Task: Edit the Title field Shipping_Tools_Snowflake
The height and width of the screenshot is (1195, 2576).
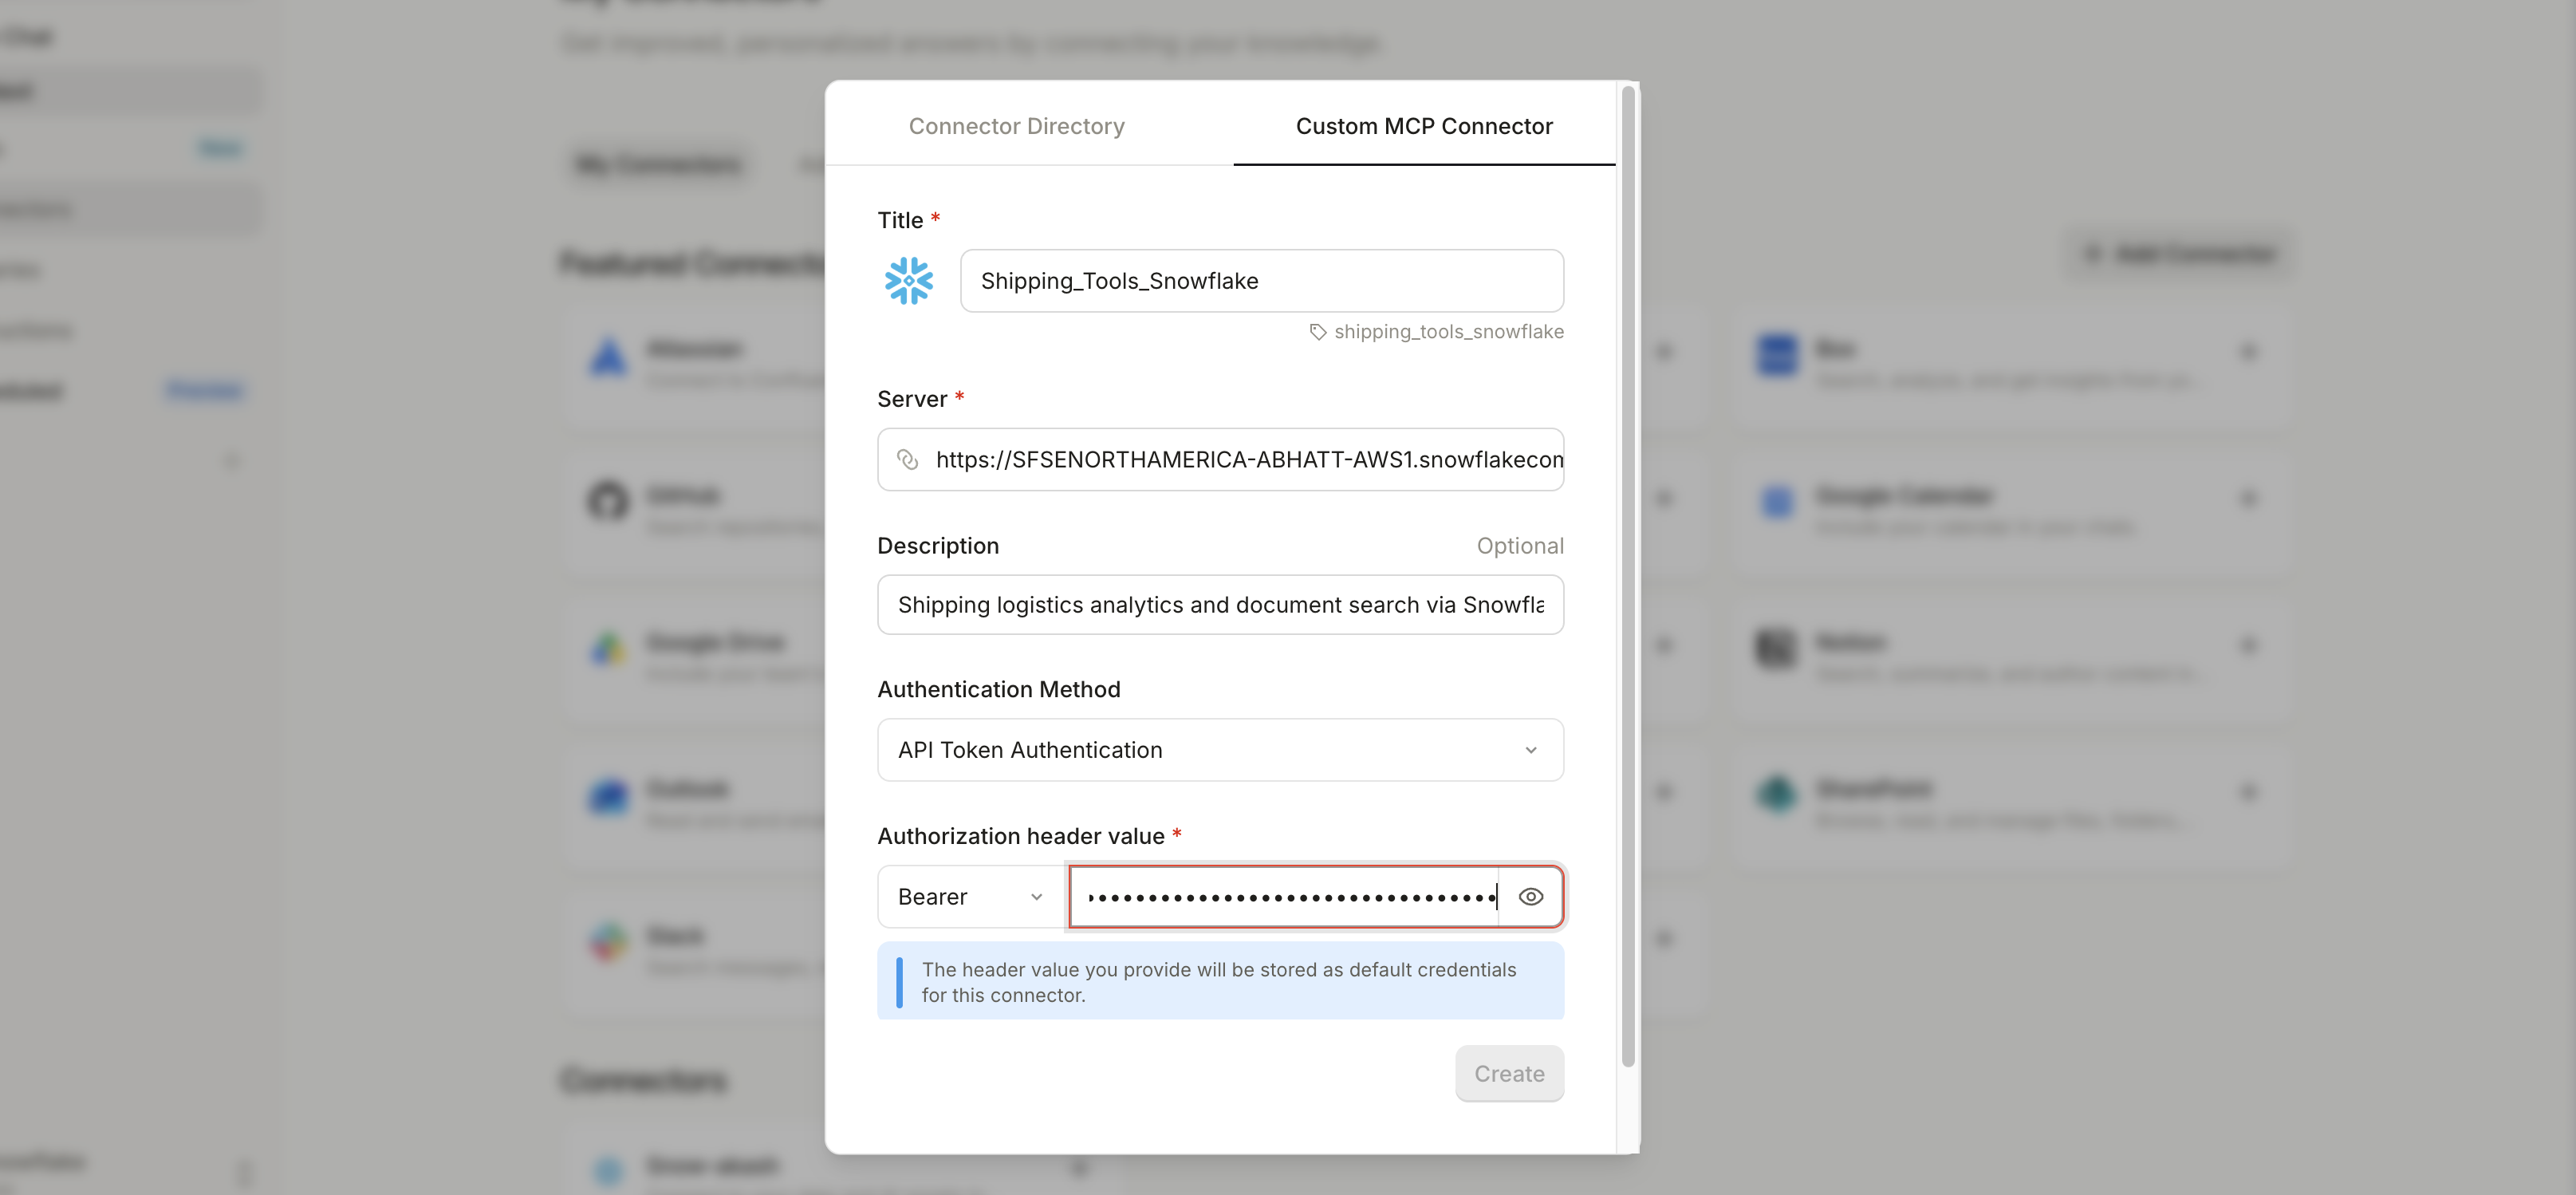Action: coord(1262,281)
